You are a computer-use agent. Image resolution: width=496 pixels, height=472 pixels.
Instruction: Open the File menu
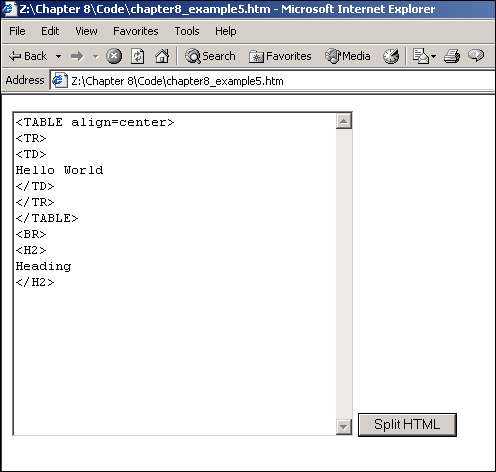pos(17,31)
